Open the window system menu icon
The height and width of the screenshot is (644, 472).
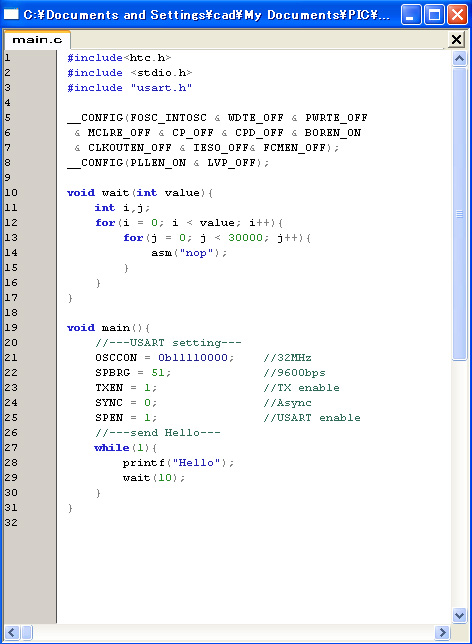(x=11, y=15)
